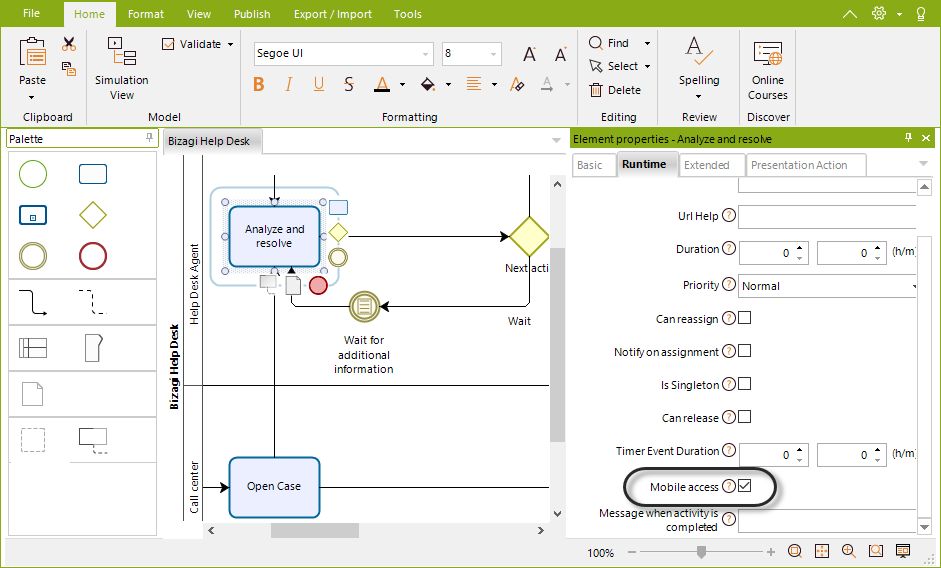The image size is (941, 568).
Task: Expand the font color dropdown arrow
Action: [402, 85]
